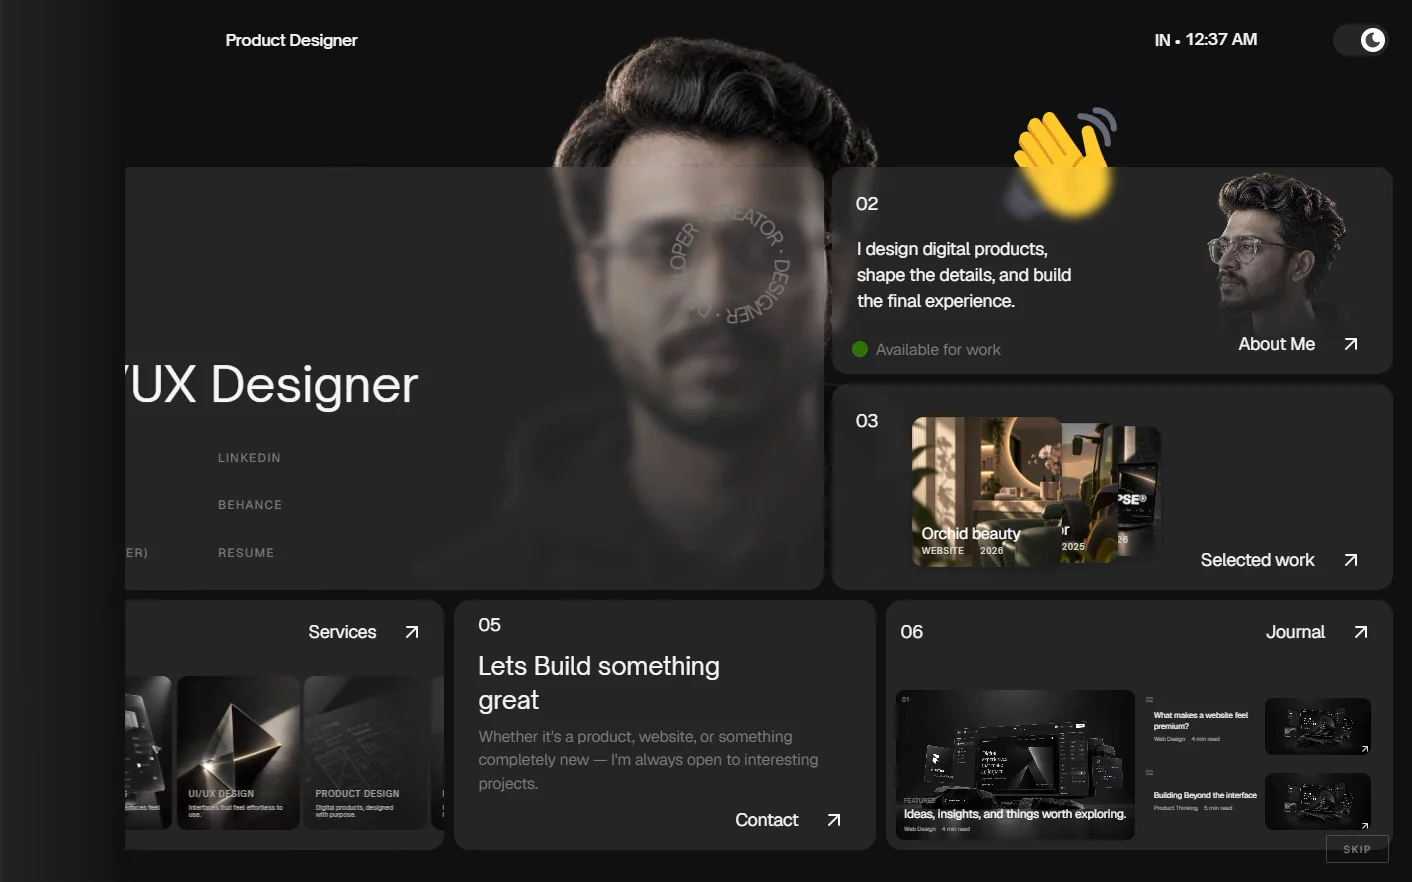Click the Product Designer header title
The width and height of the screenshot is (1412, 882).
pos(291,40)
